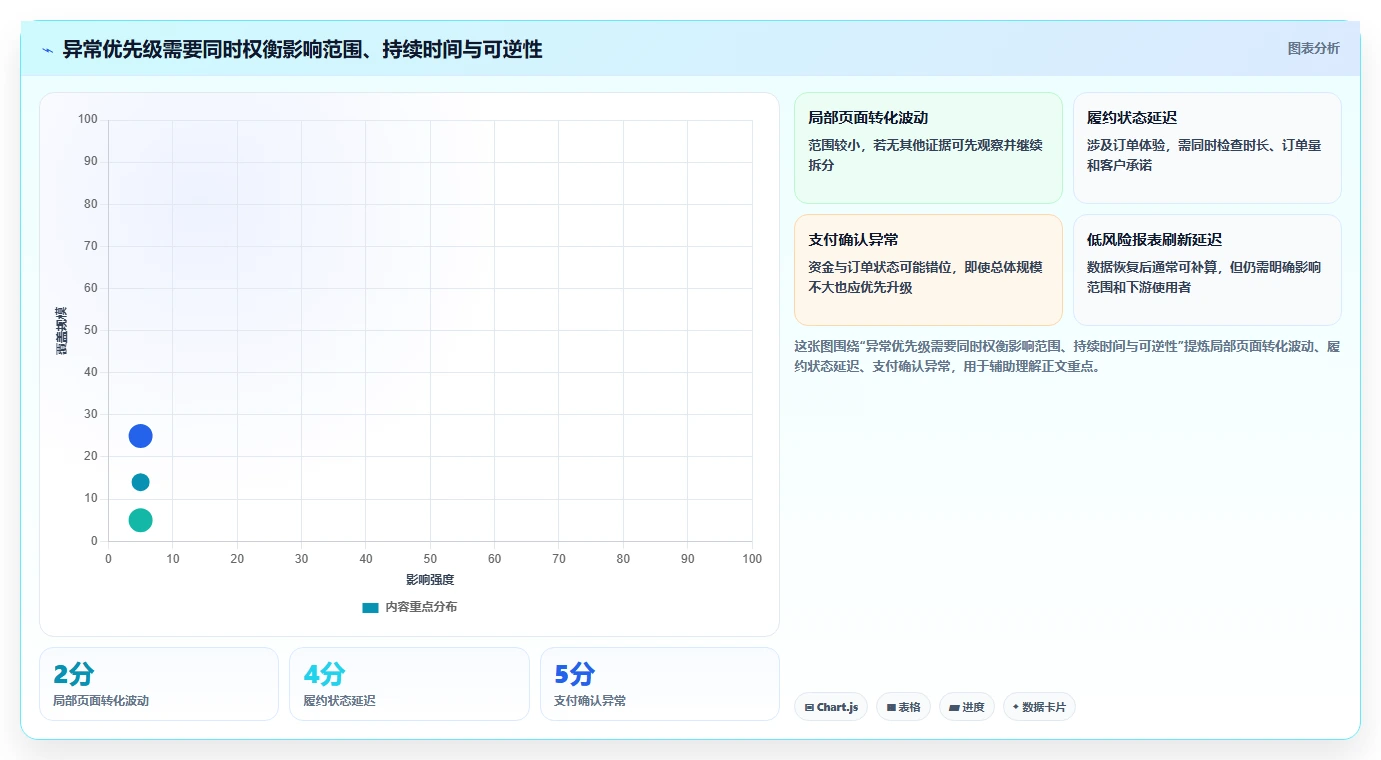Open the 履约状态延迟 card
Image resolution: width=1381 pixels, height=760 pixels.
[1207, 148]
